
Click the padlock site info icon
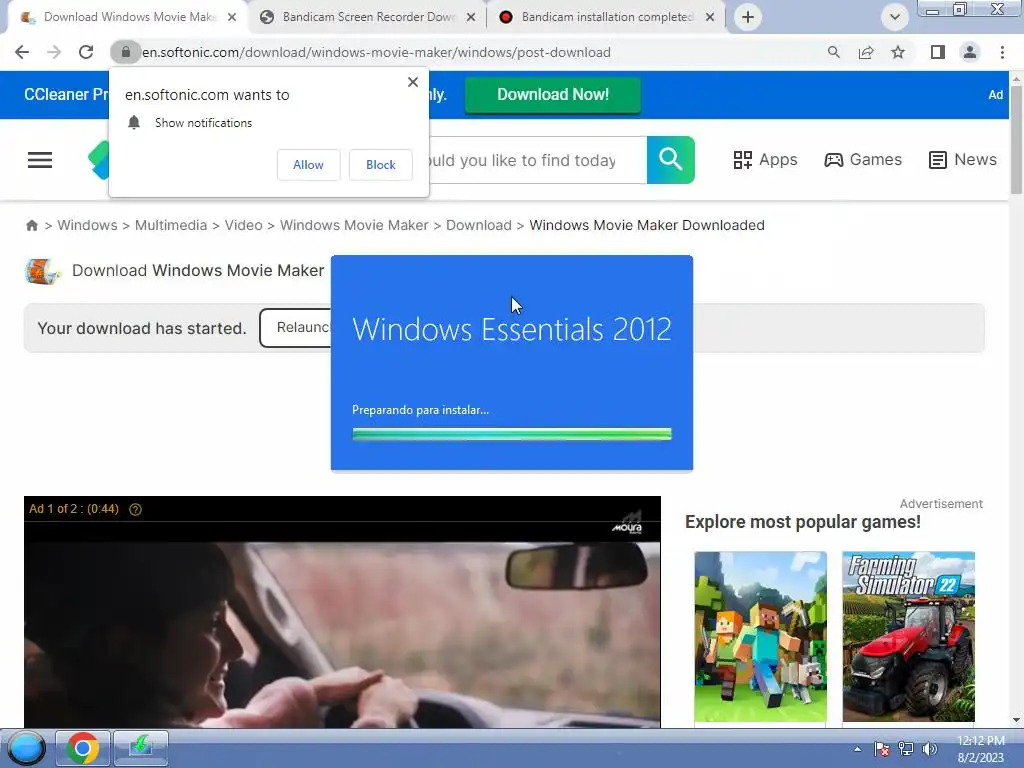(125, 52)
